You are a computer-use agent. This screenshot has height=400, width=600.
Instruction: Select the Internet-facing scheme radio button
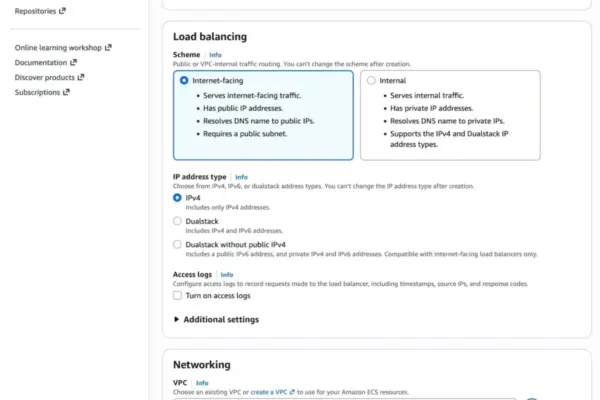pos(184,80)
